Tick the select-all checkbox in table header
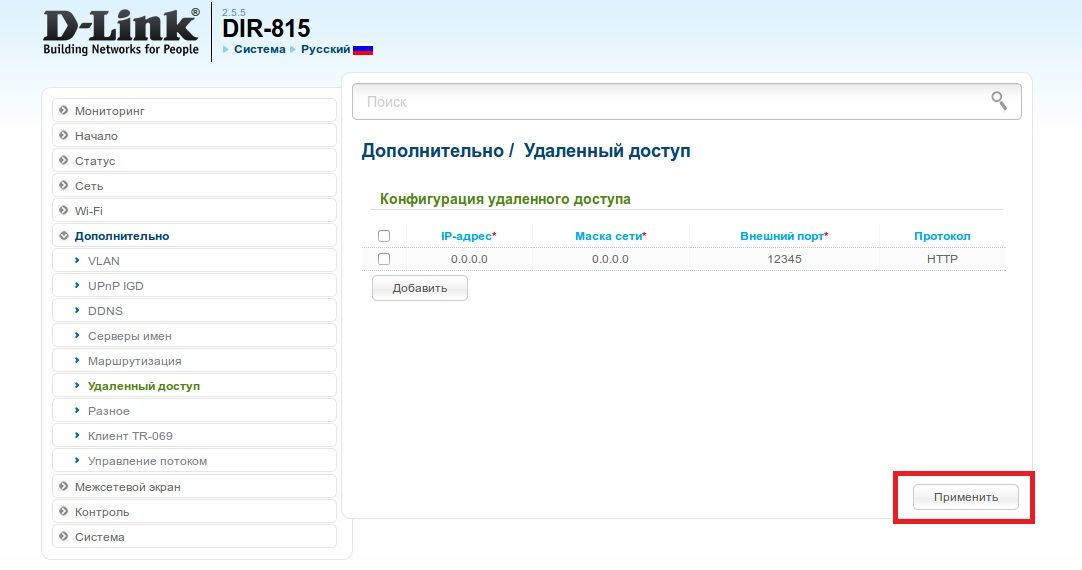 tap(384, 236)
